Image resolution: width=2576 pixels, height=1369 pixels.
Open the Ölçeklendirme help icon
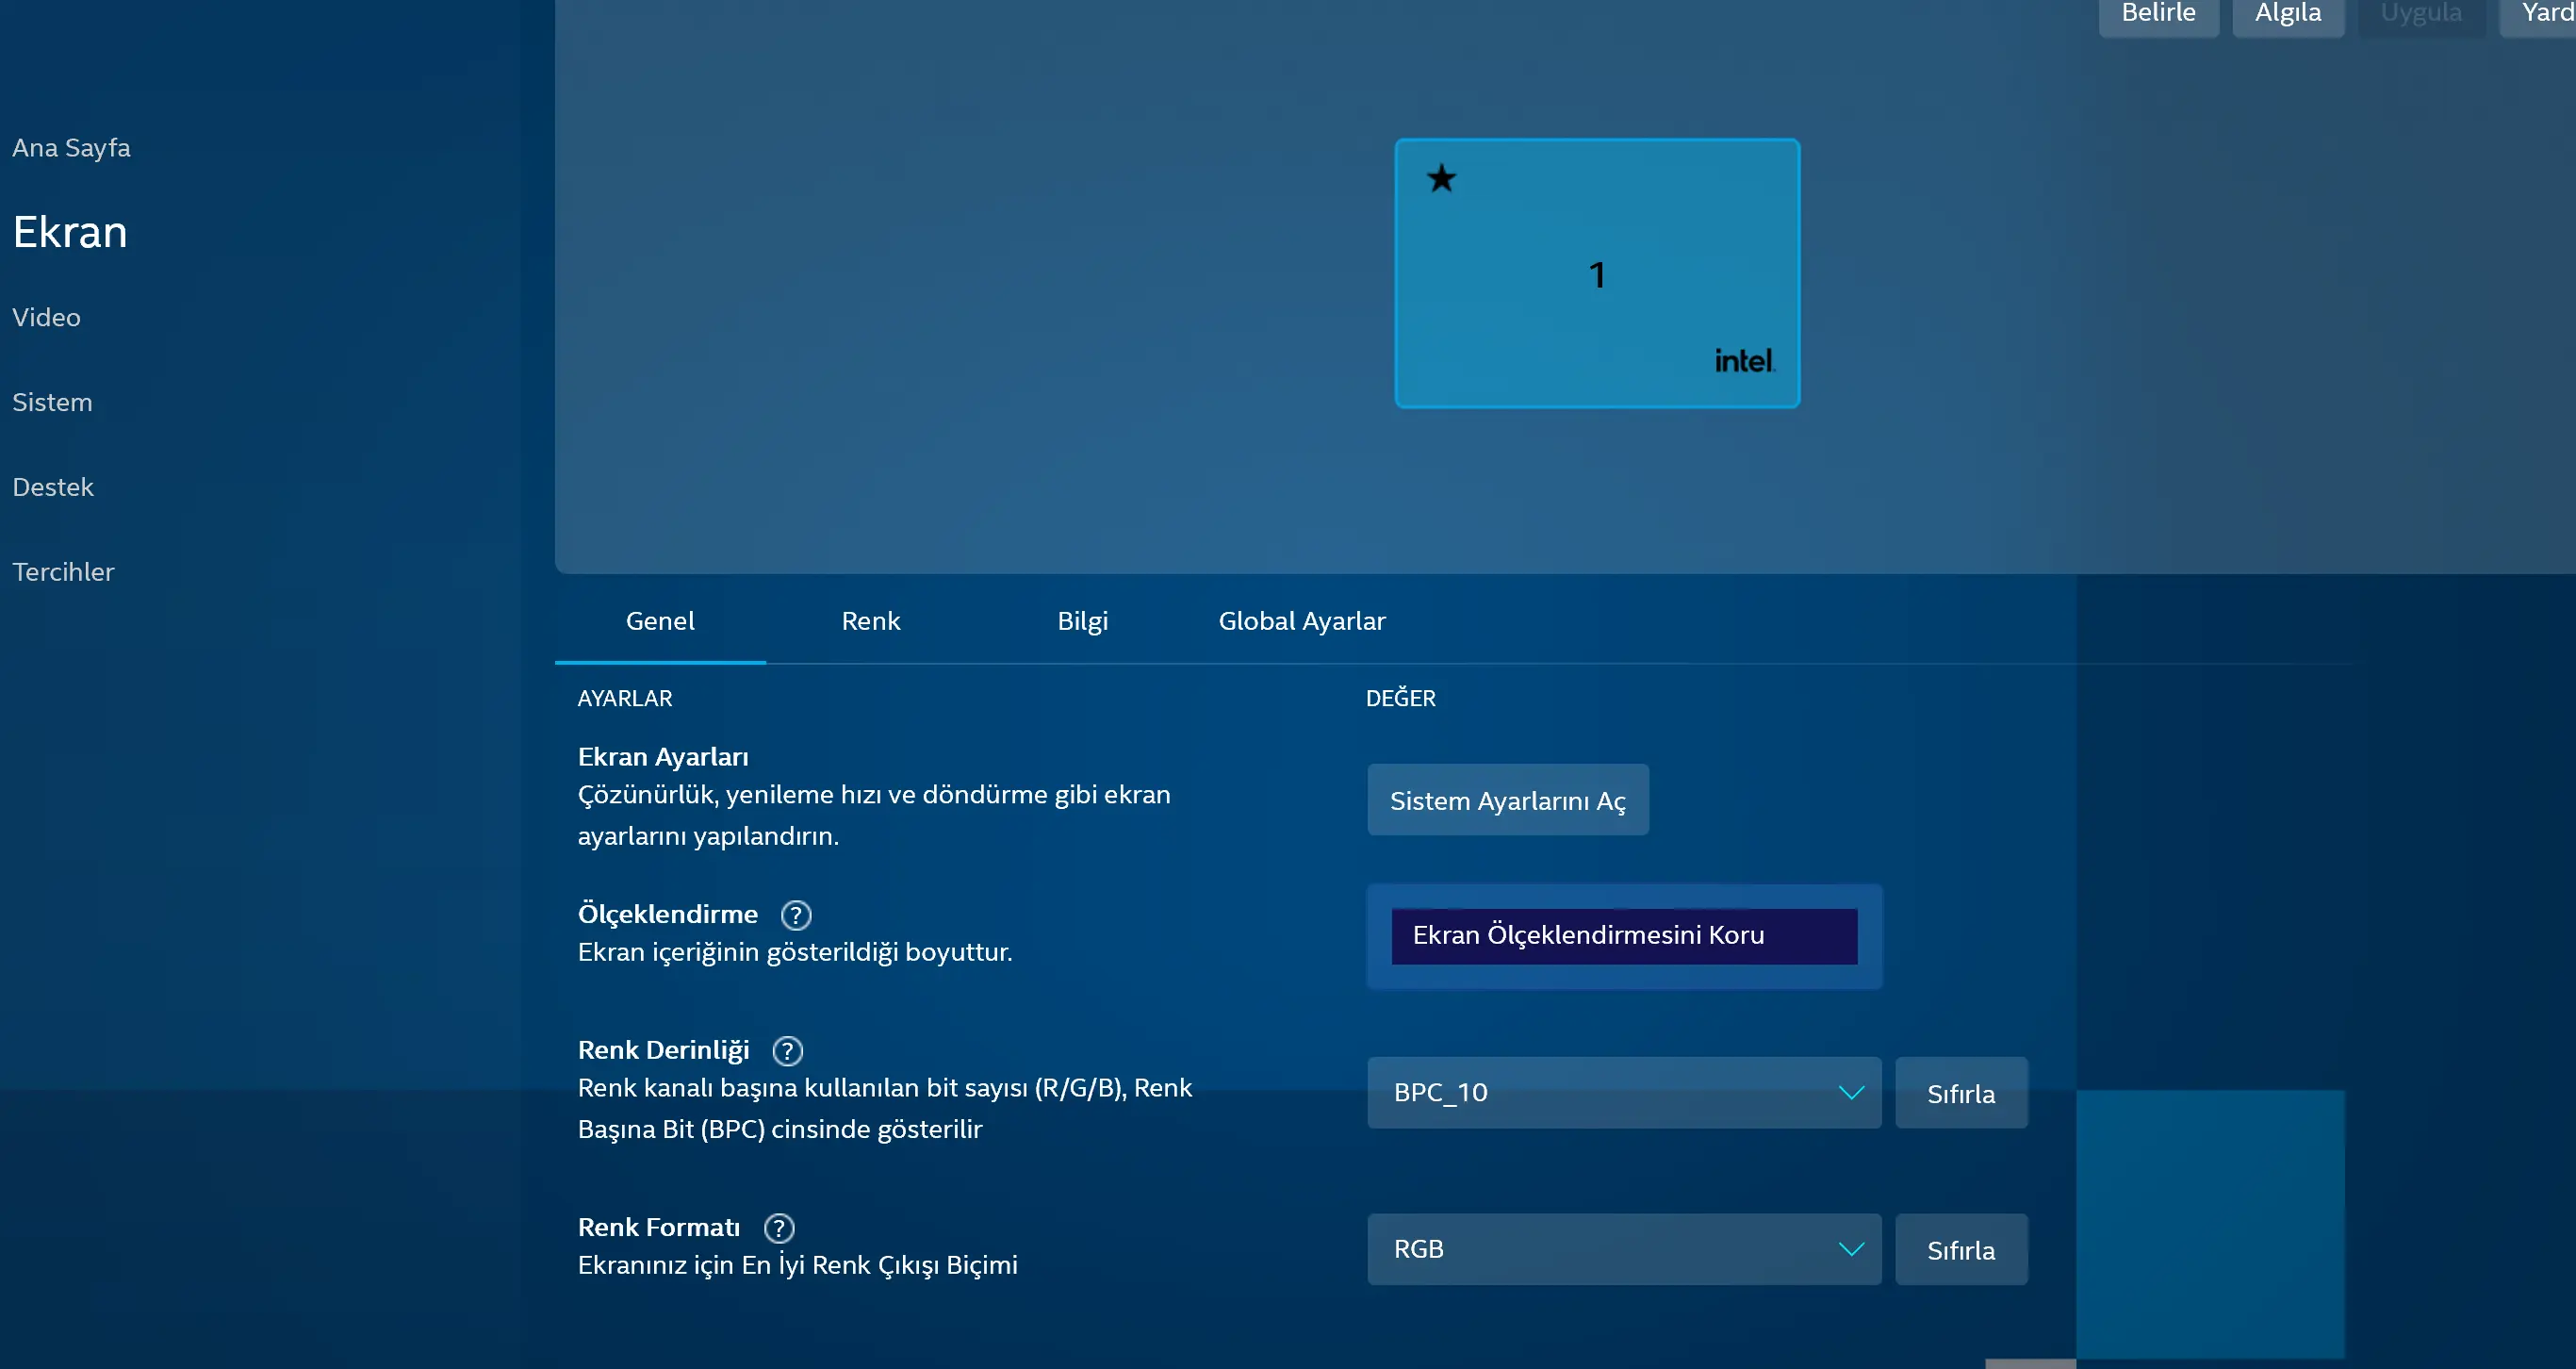tap(796, 915)
